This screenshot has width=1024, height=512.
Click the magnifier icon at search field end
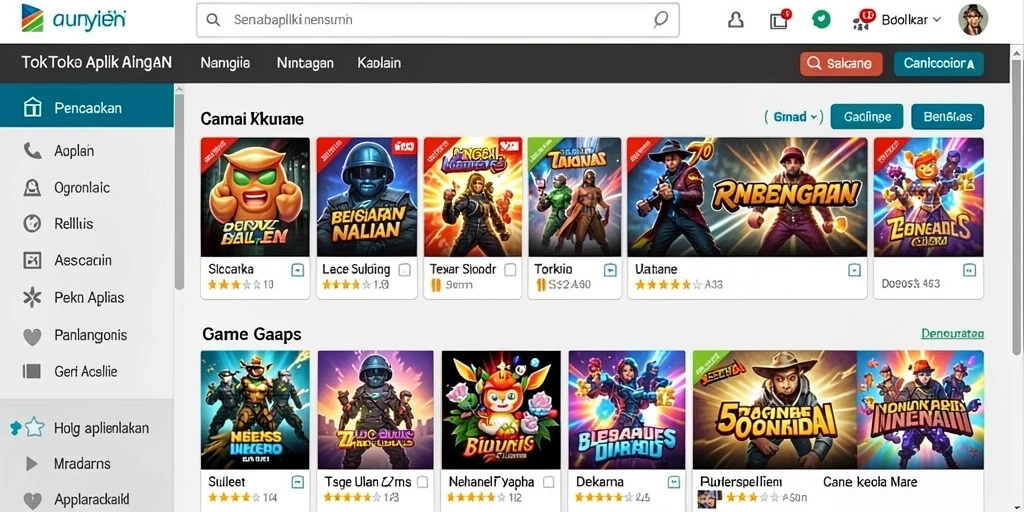660,20
